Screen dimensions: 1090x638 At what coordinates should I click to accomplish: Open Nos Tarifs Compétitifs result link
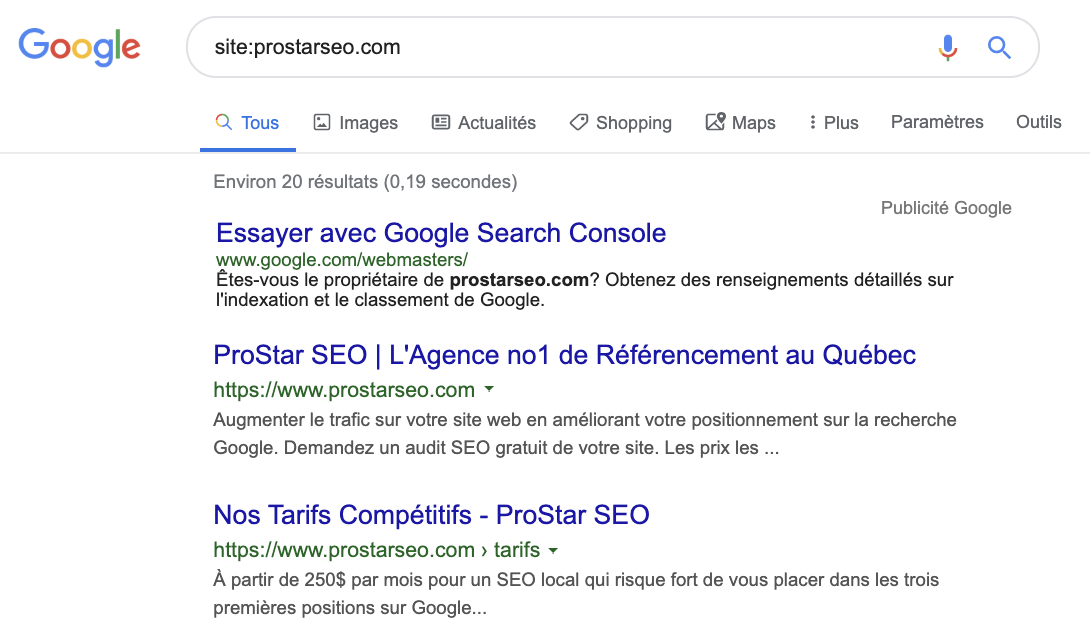pos(431,514)
